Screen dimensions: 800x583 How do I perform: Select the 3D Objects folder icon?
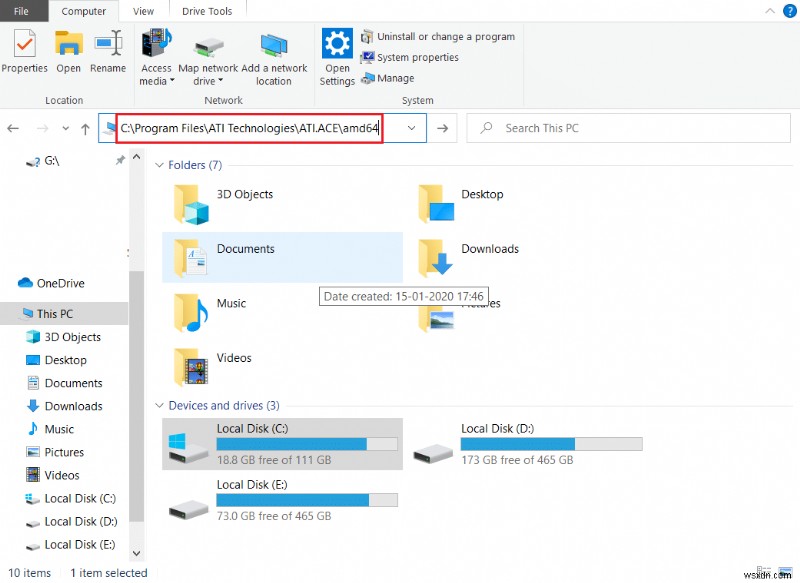tap(191, 205)
